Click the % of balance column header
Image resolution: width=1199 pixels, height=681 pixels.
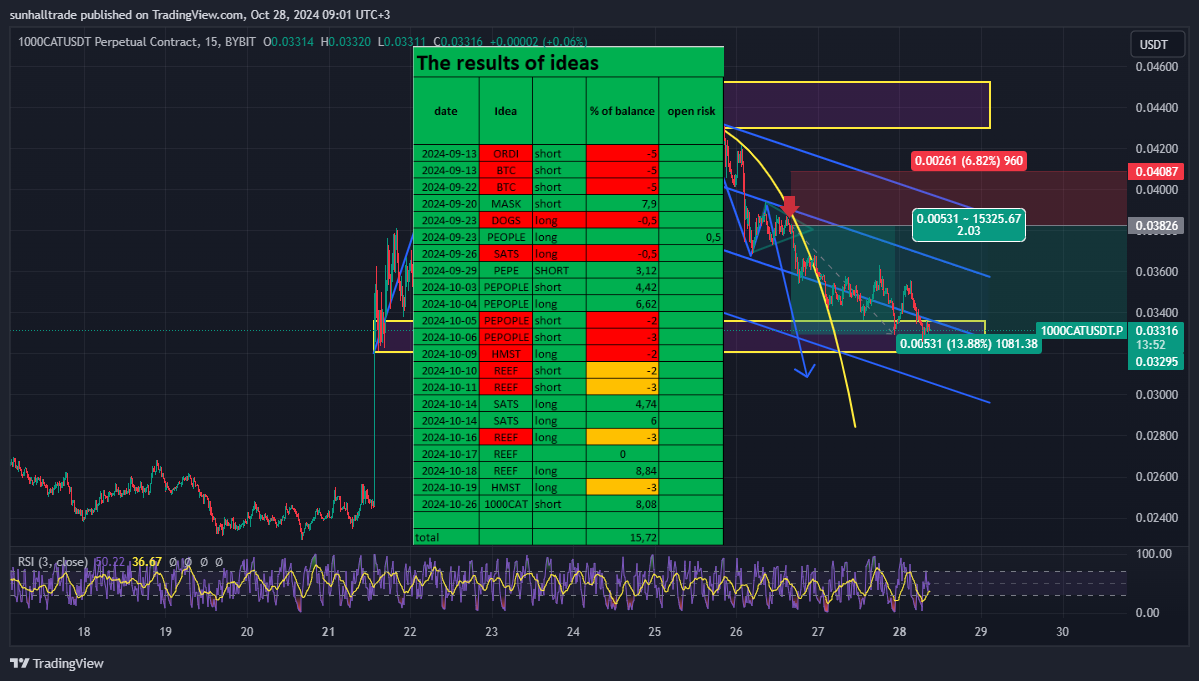622,111
